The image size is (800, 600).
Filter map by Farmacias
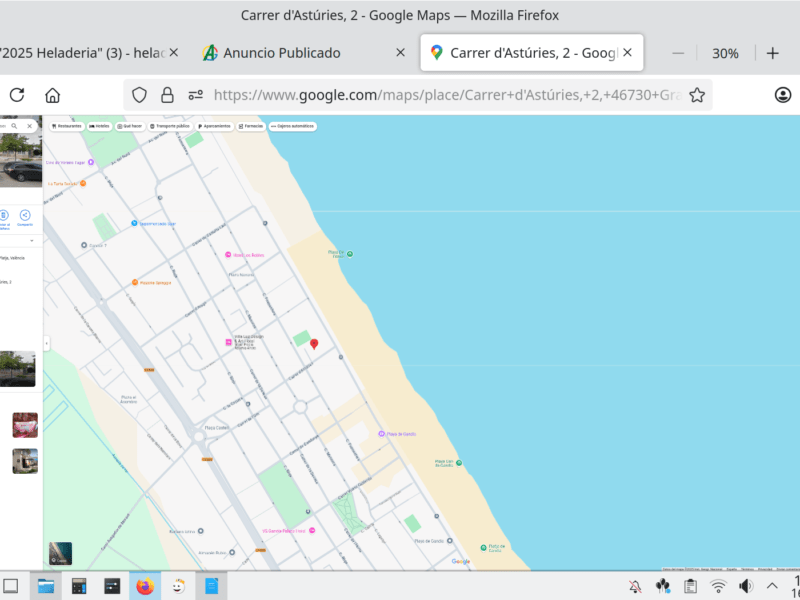(251, 126)
